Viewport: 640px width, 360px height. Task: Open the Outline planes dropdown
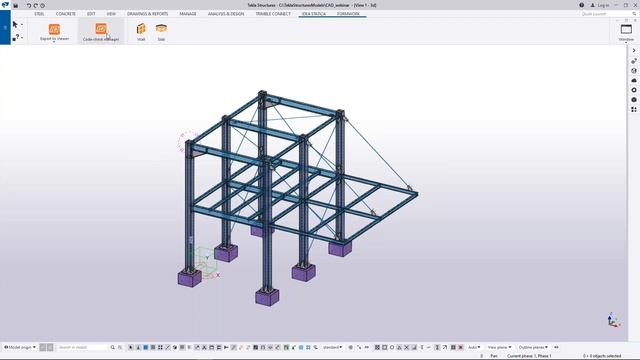533,347
